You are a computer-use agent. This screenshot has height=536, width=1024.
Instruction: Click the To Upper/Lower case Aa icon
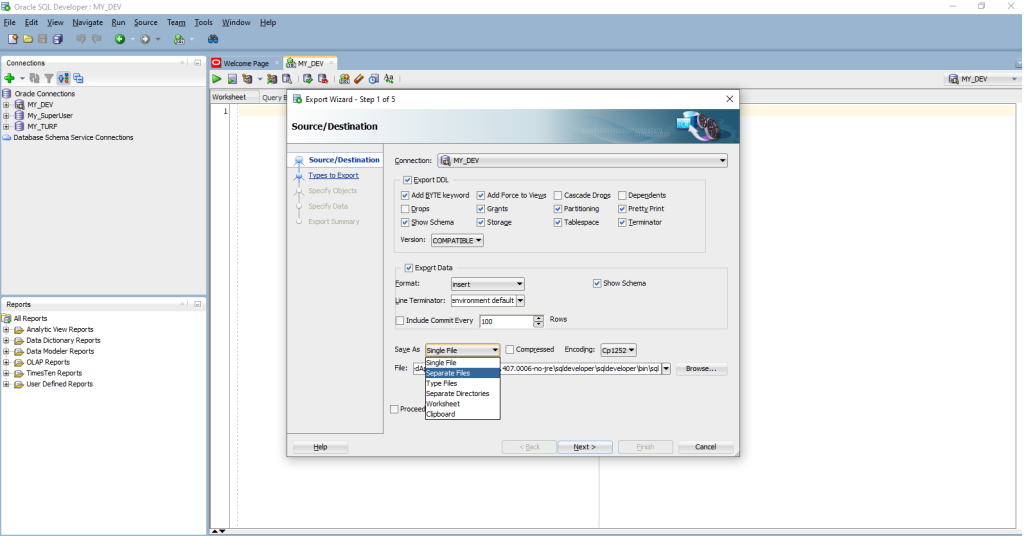click(389, 79)
